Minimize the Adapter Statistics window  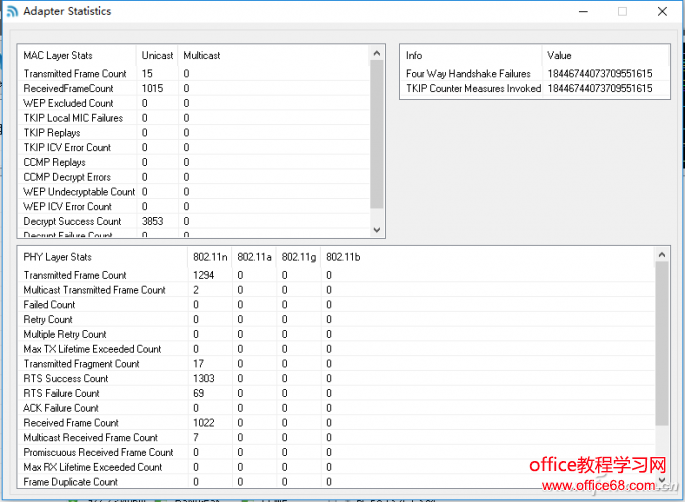583,11
